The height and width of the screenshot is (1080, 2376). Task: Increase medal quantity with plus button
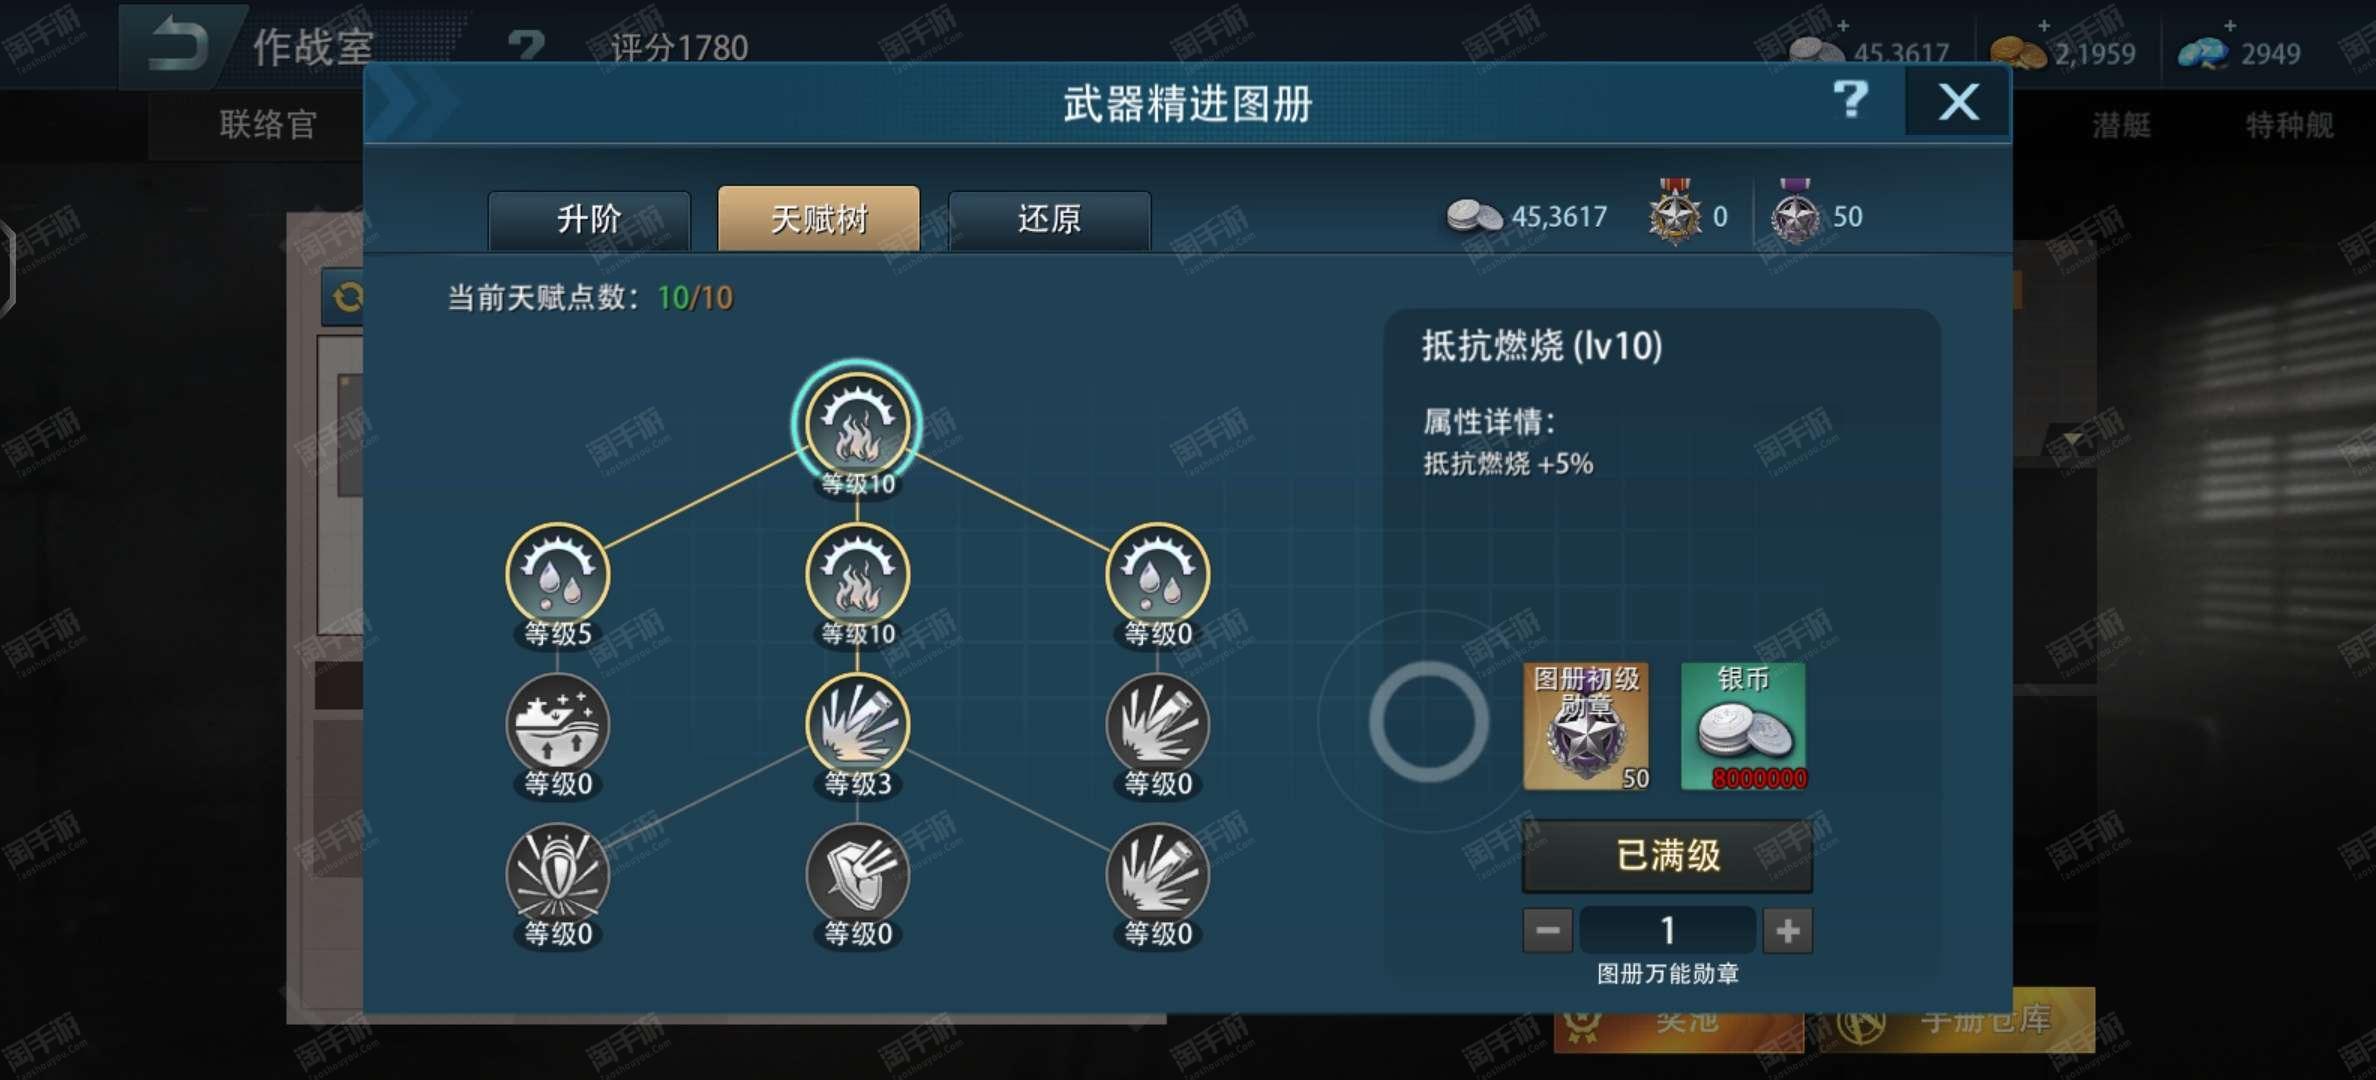(x=1788, y=931)
